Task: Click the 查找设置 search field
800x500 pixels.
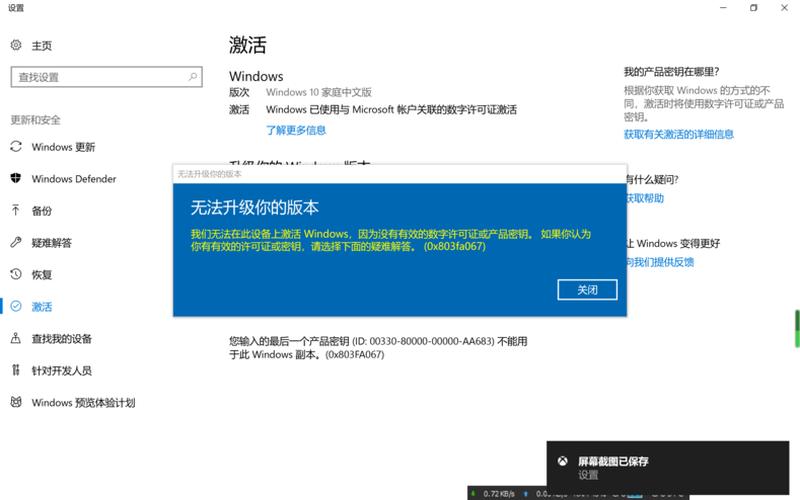Action: 107,77
